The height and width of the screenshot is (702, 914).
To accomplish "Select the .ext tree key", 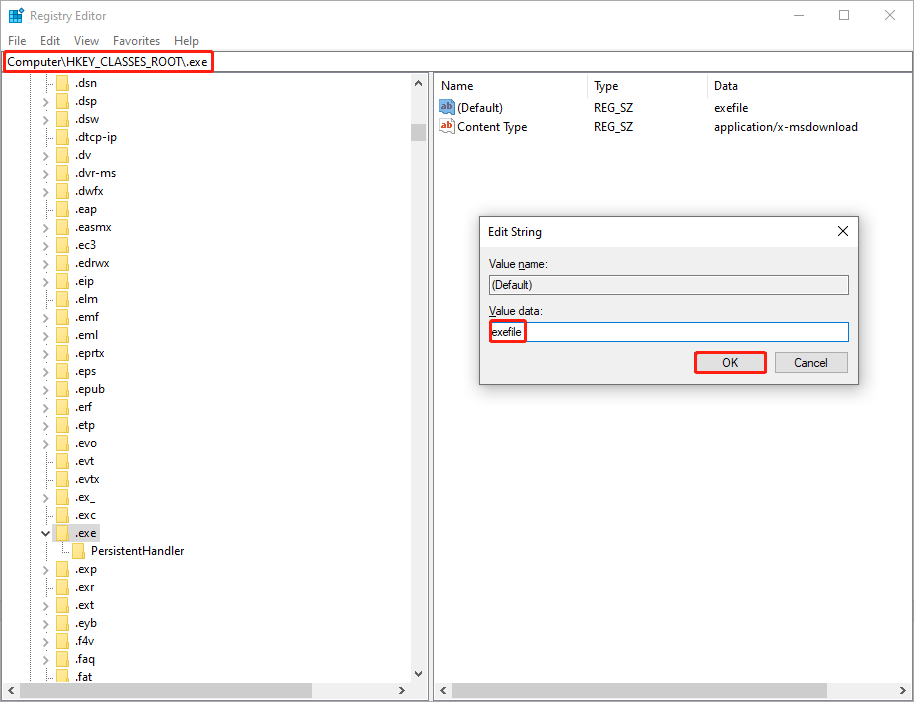I will [85, 605].
